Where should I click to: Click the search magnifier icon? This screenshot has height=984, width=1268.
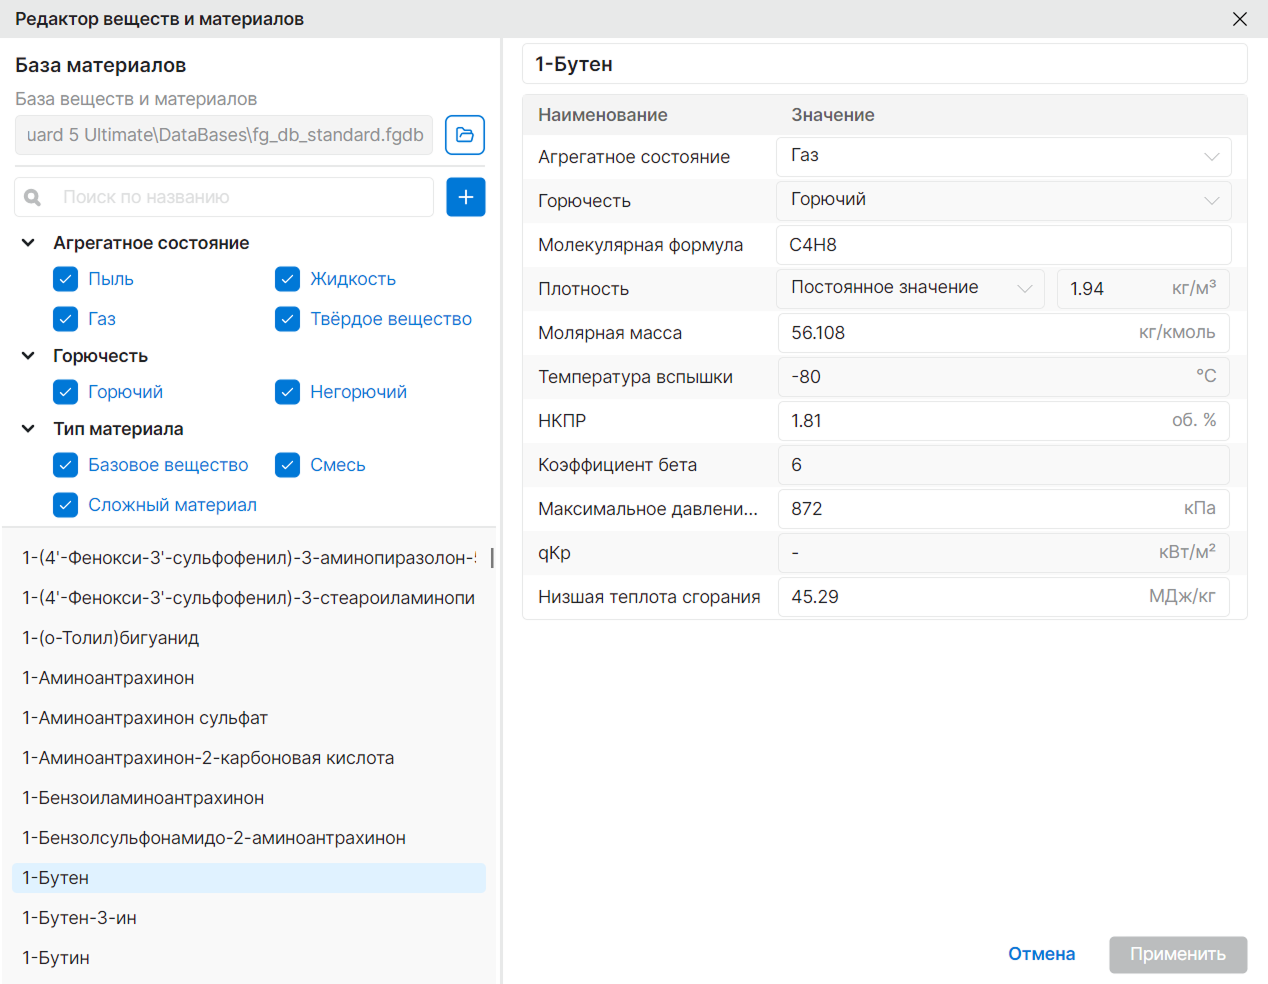coord(33,198)
